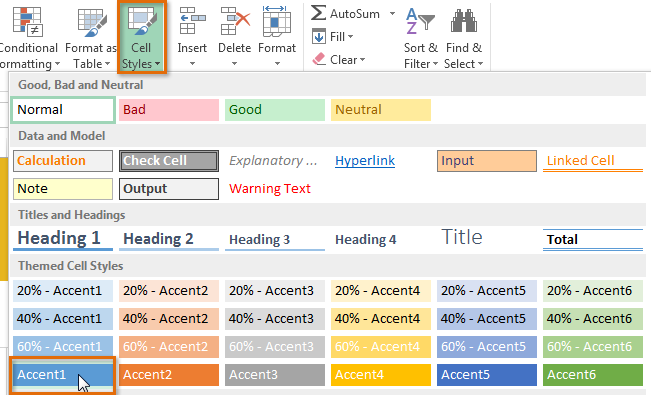Apply the Heading 2 style
This screenshot has width=651, height=395.
169,239
